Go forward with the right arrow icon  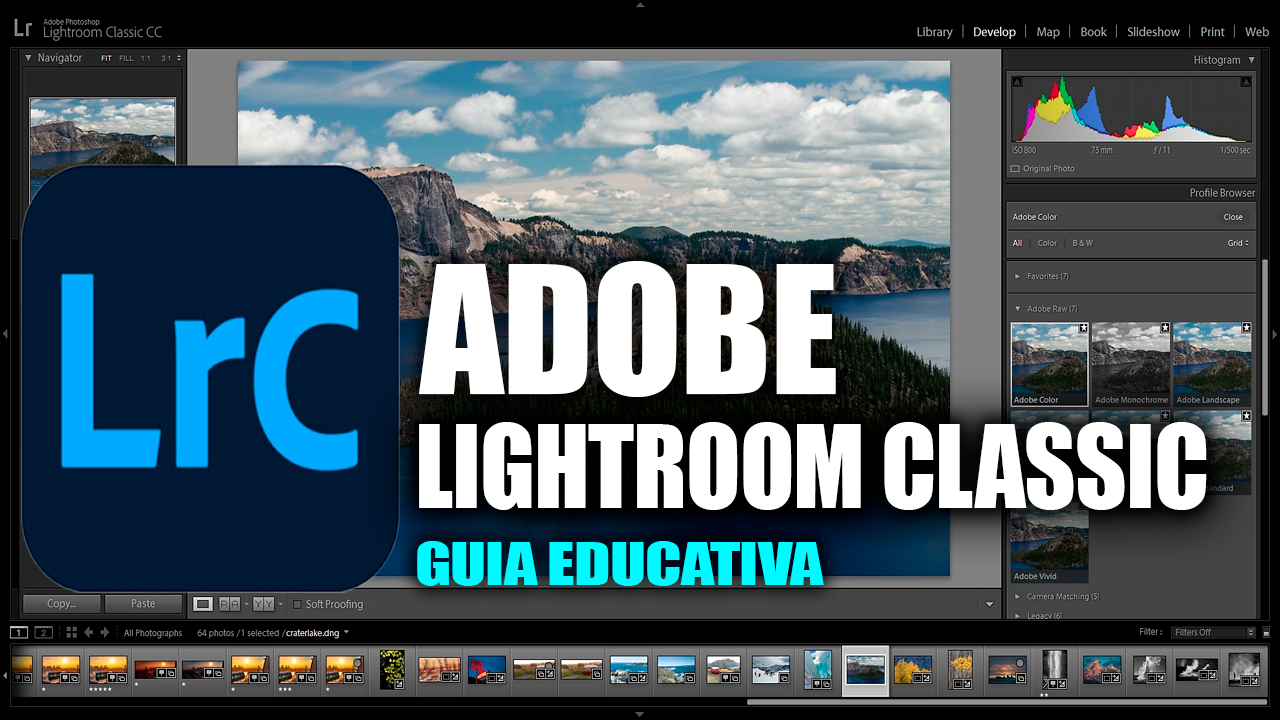[104, 632]
